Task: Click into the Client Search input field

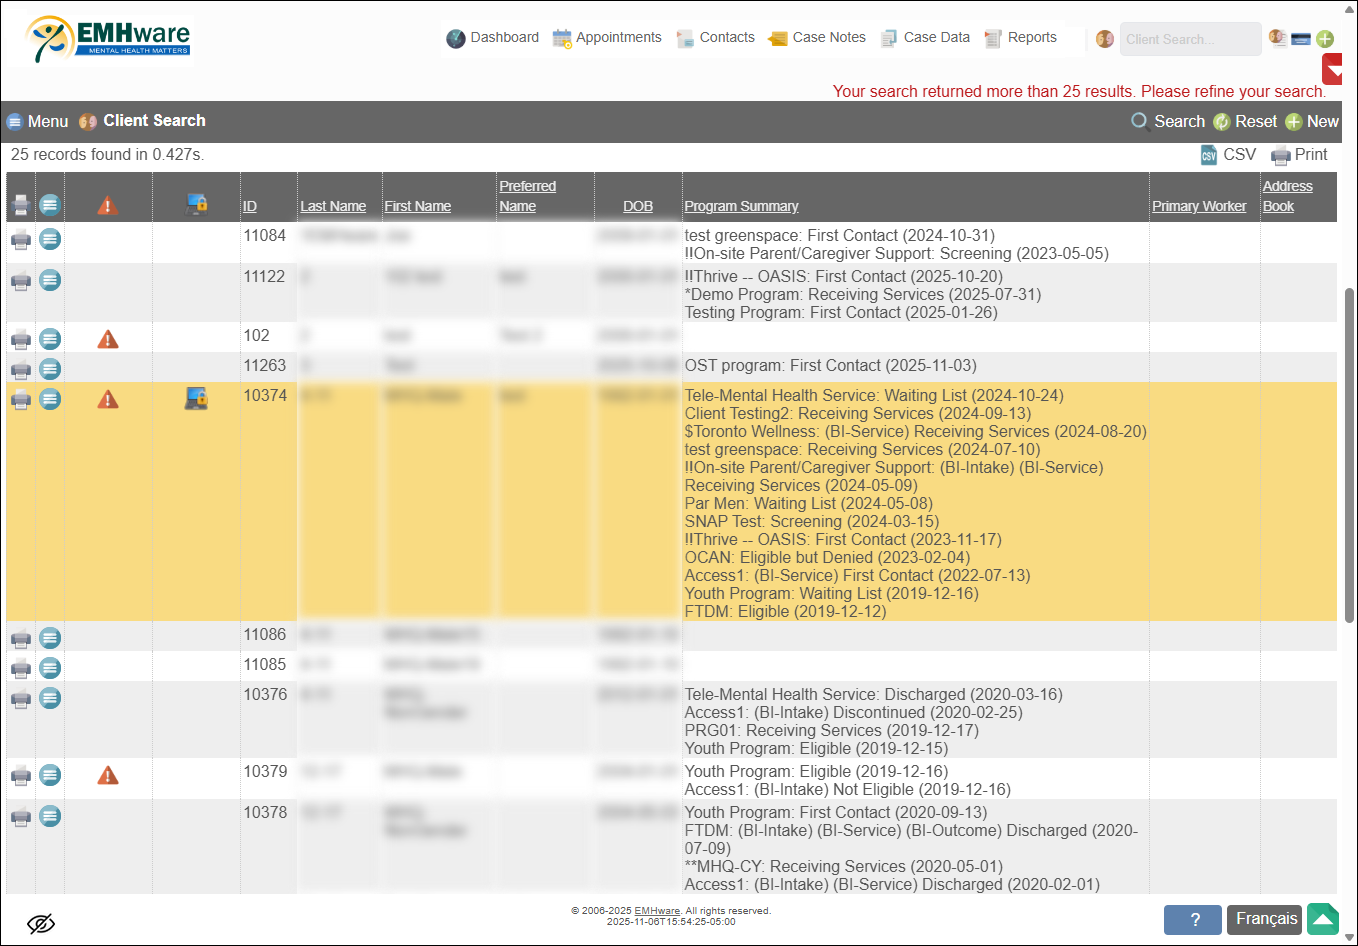Action: pos(1189,39)
